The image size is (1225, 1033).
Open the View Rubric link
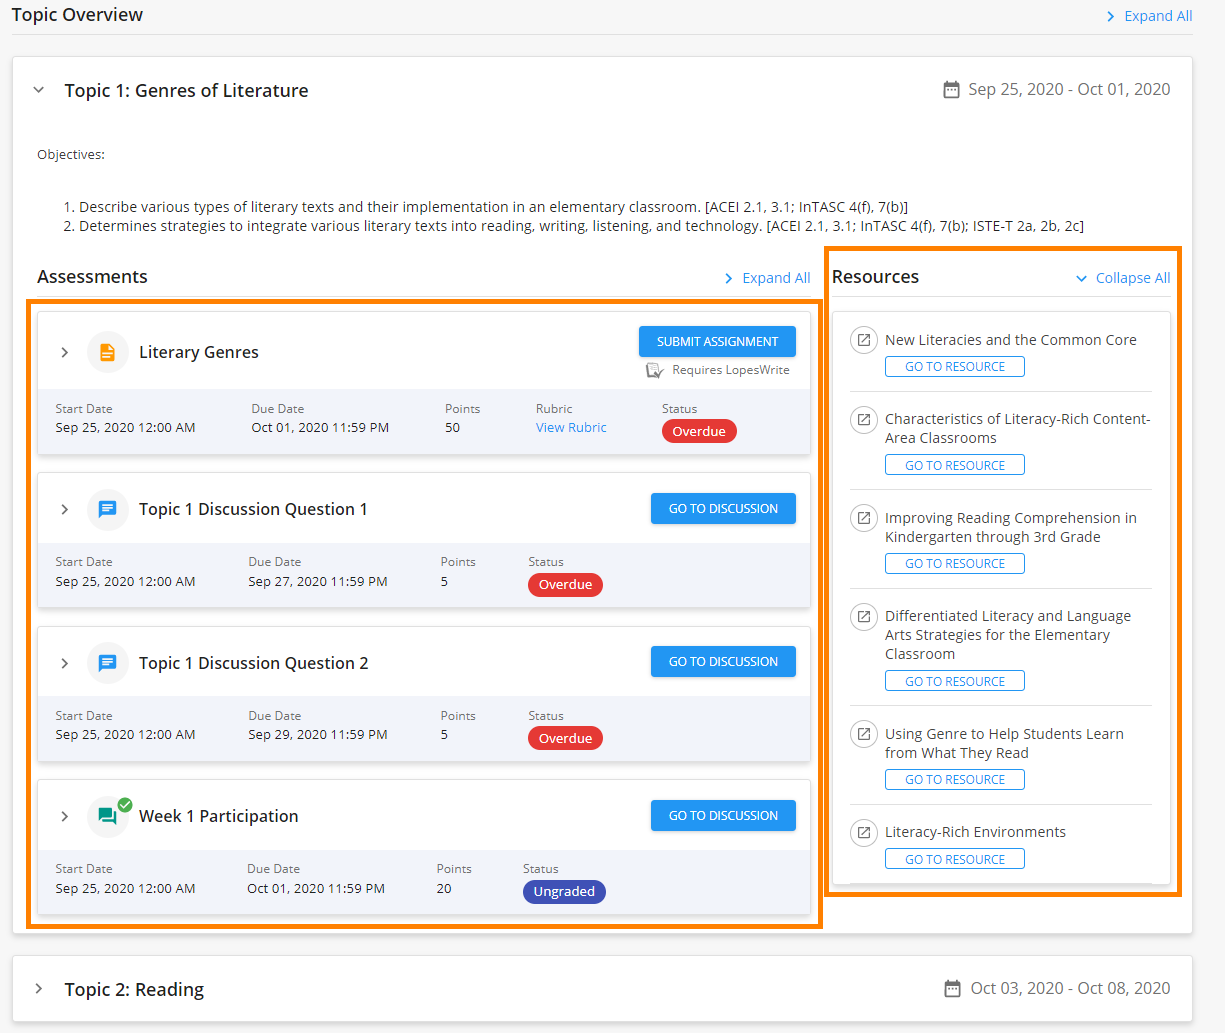[571, 427]
